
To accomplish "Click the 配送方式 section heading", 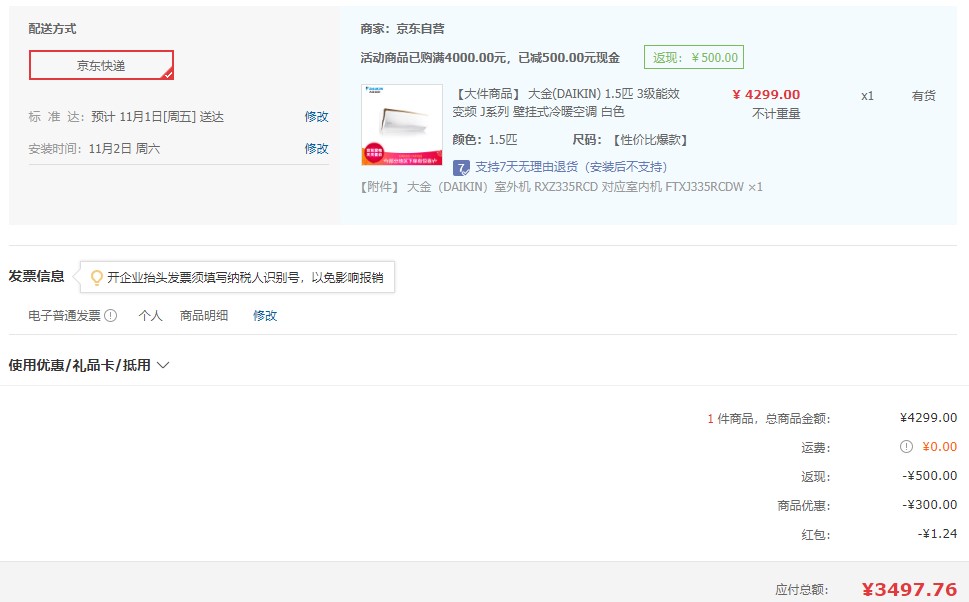I will (x=53, y=28).
